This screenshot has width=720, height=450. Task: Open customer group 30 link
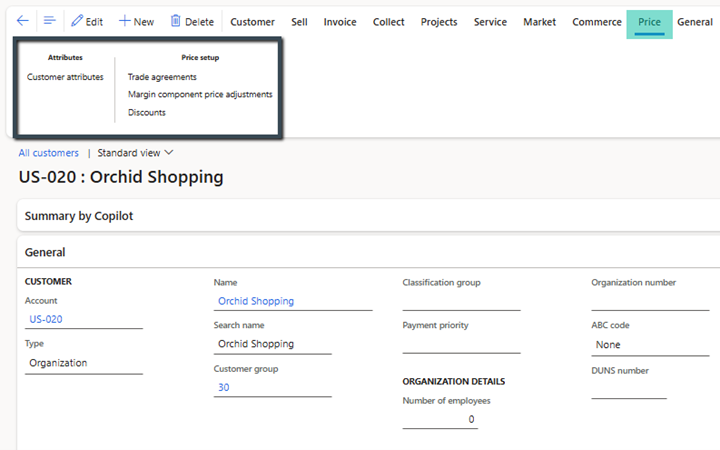[x=224, y=387]
